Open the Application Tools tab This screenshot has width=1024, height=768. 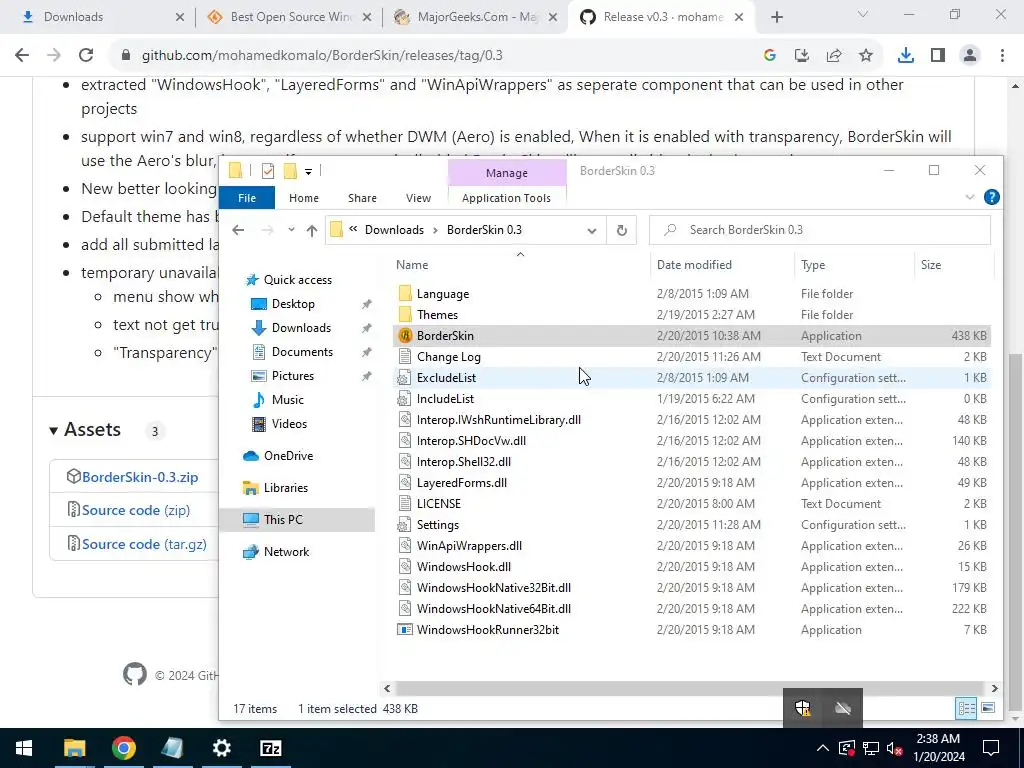click(x=506, y=198)
